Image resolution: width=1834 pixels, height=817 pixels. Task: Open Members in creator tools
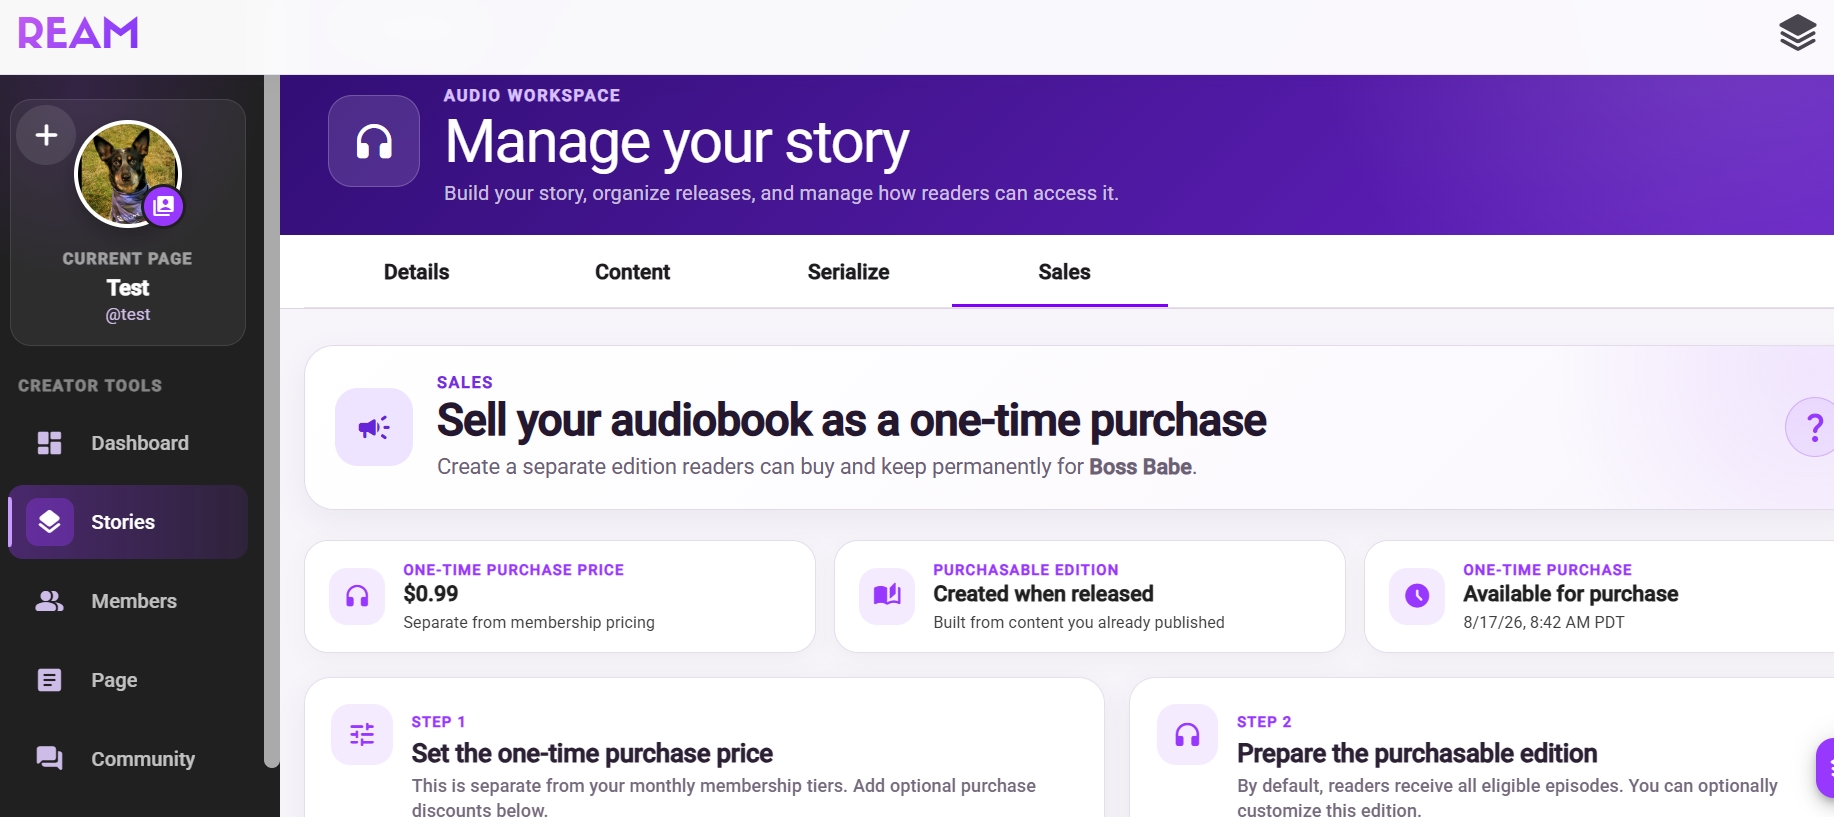pos(128,601)
